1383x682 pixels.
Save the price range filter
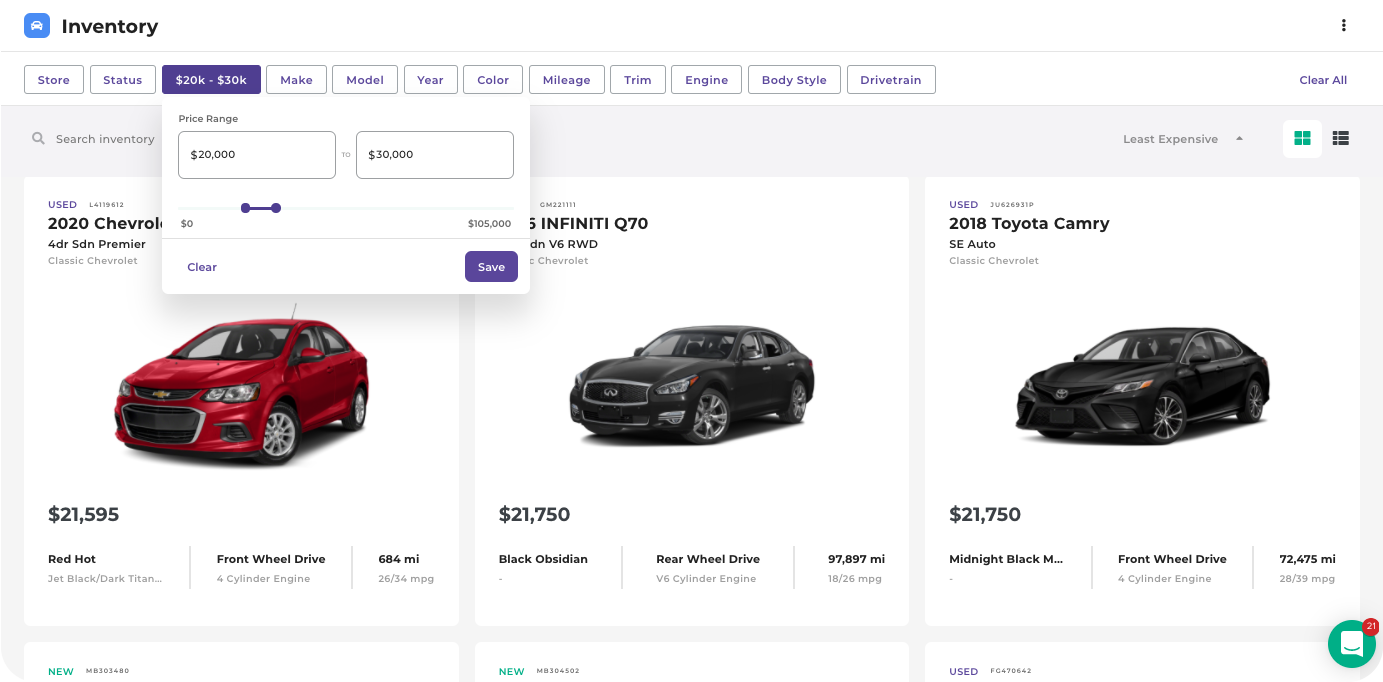[x=491, y=267]
